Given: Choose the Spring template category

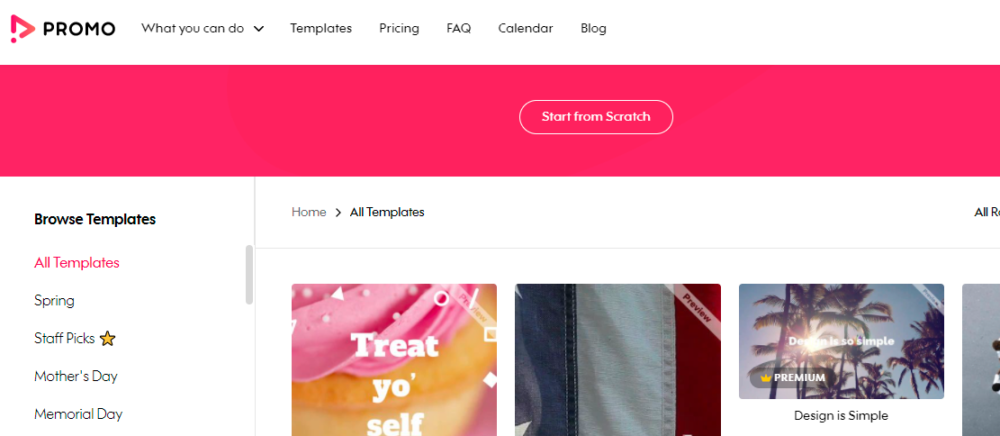Looking at the screenshot, I should (54, 300).
